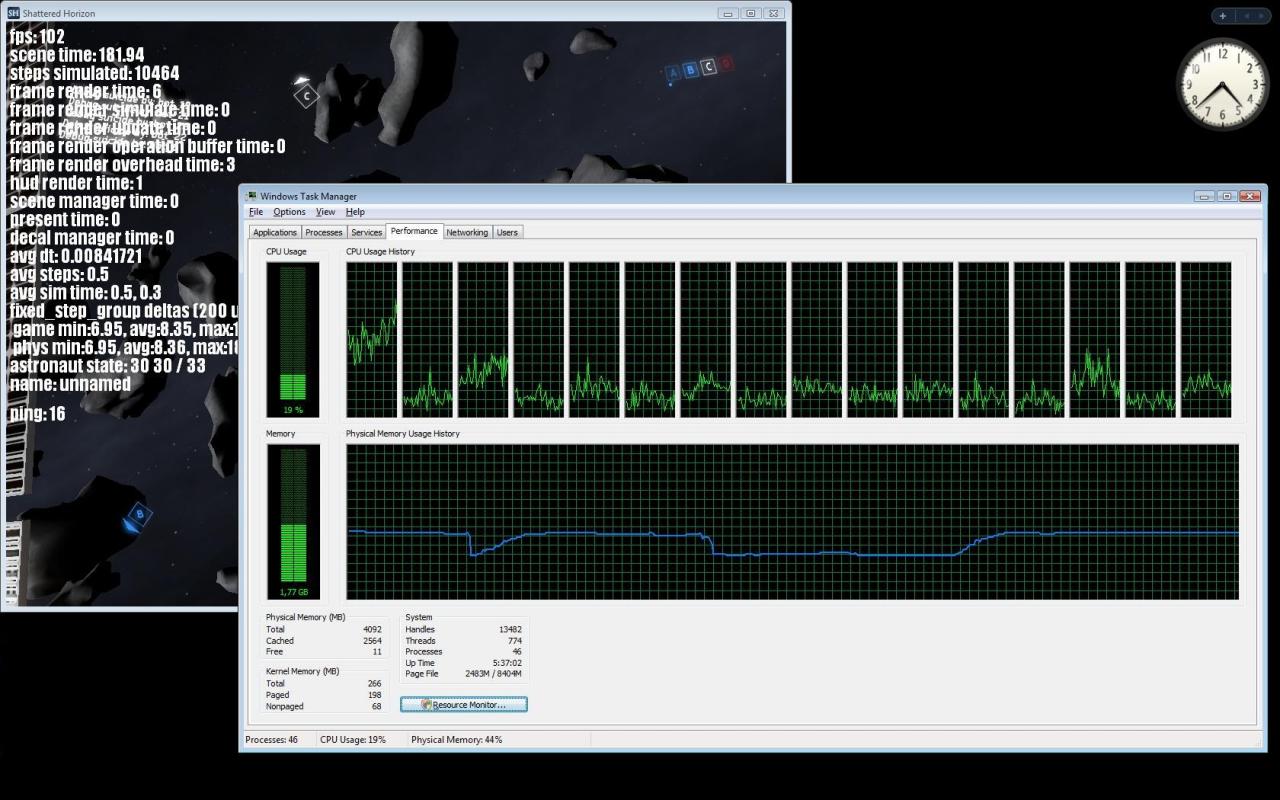Click the 'decal manager time: 0' line
This screenshot has height=800, width=1280.
(92, 238)
